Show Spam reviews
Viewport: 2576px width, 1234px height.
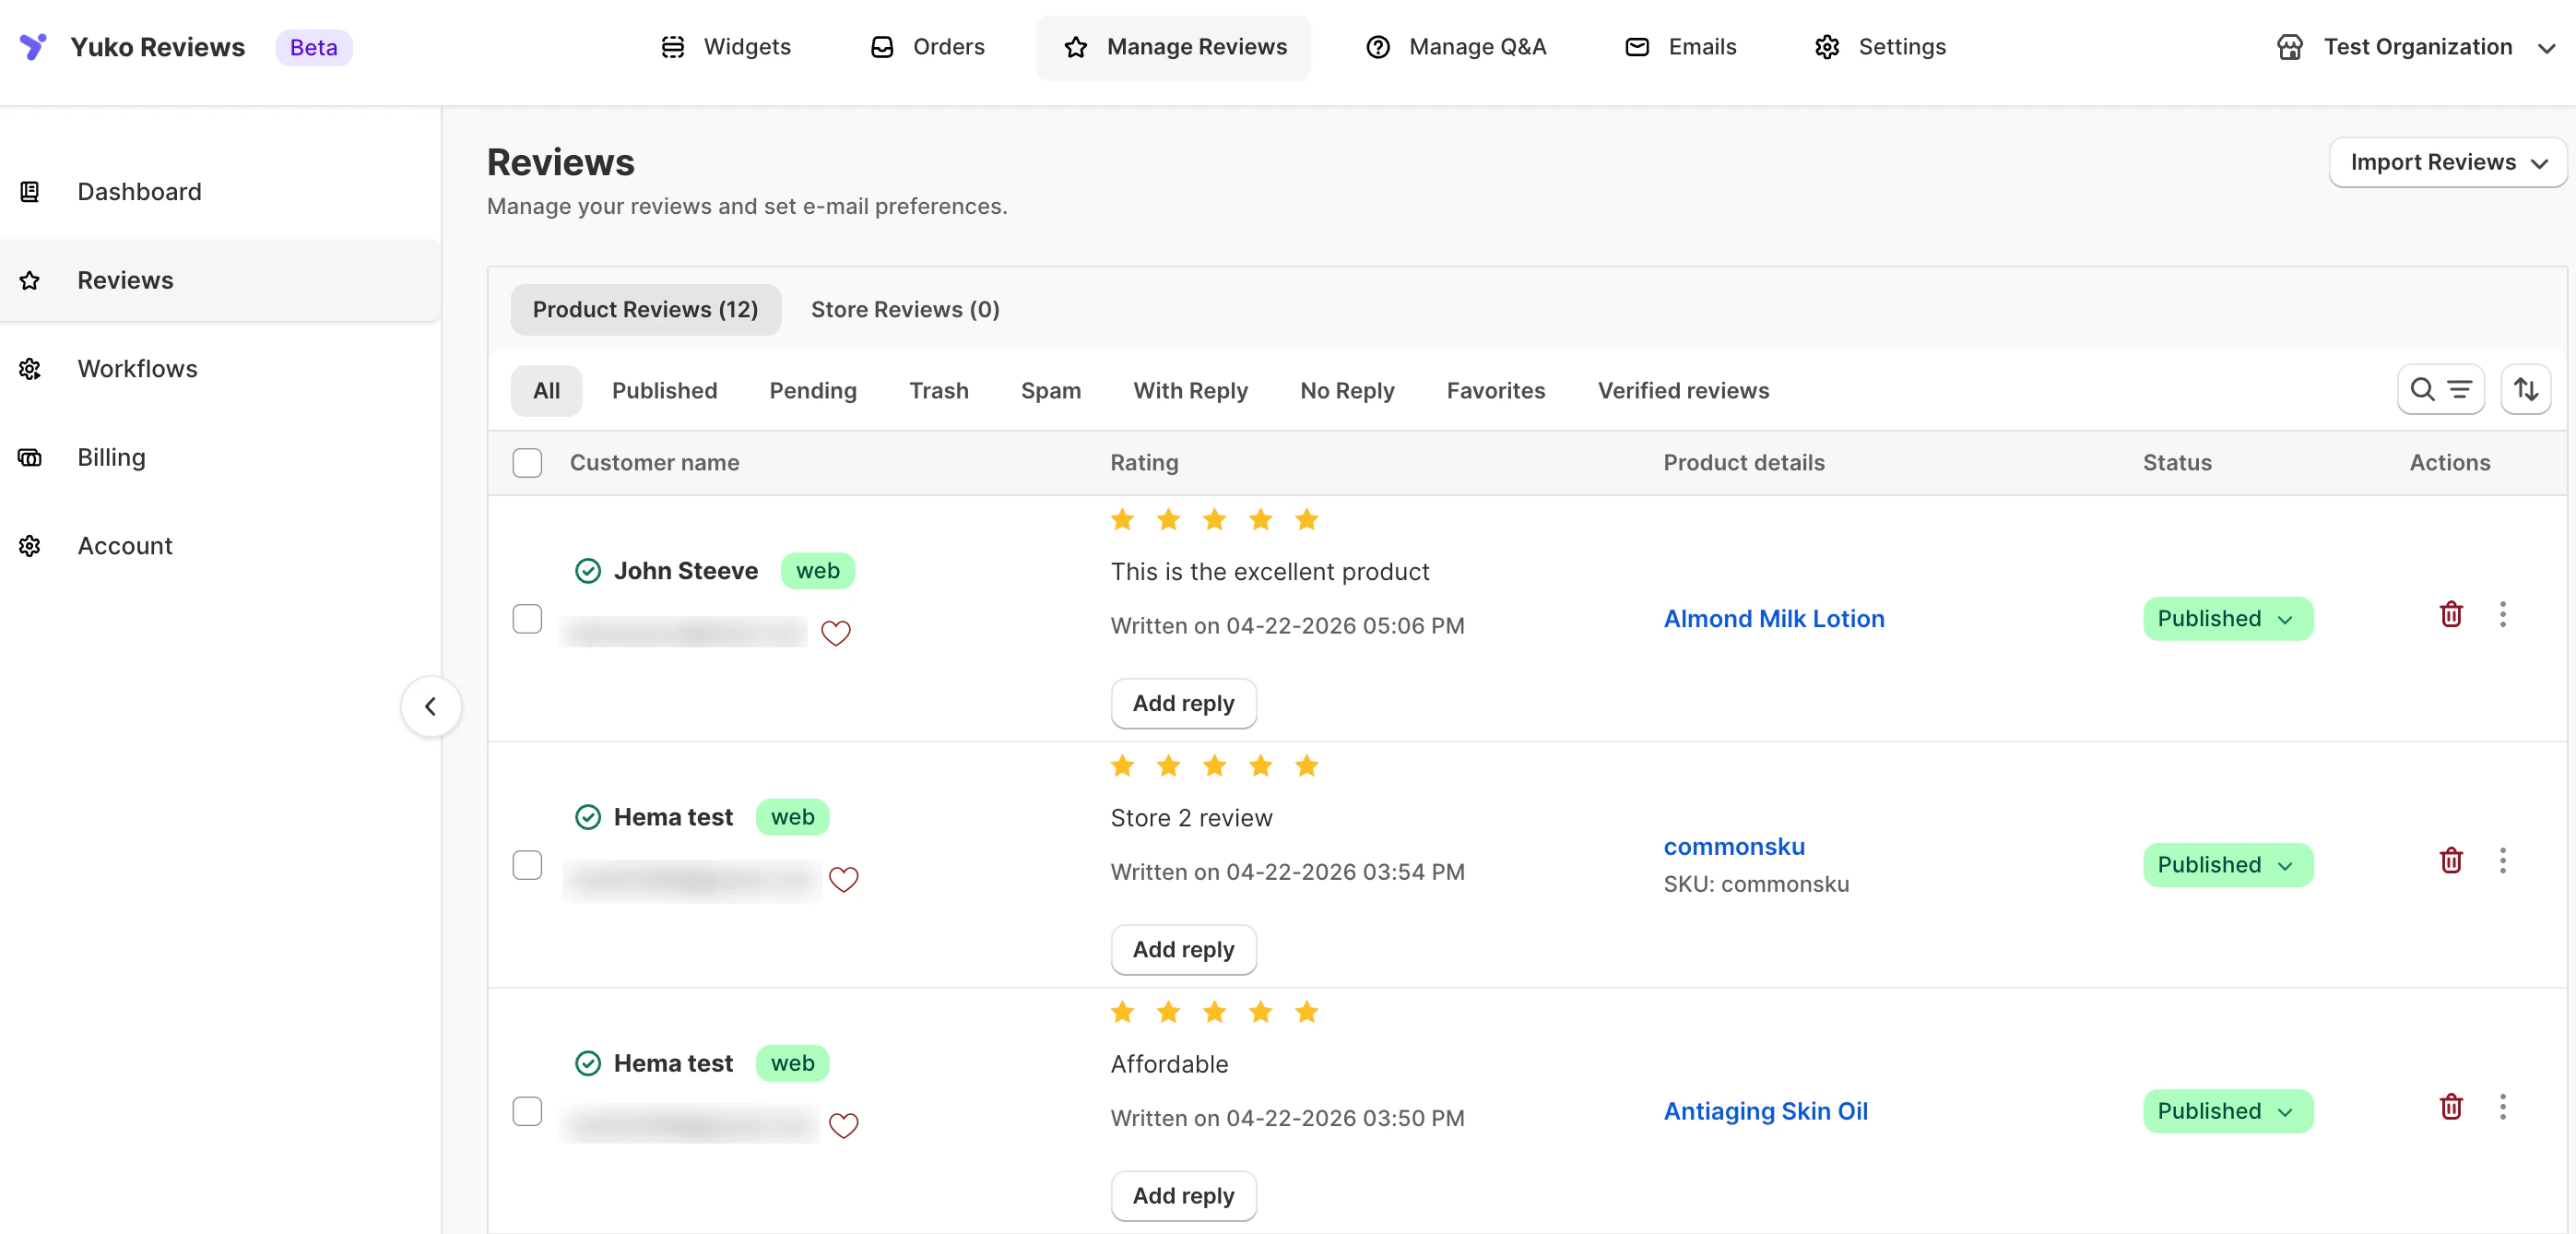pyautogui.click(x=1050, y=390)
